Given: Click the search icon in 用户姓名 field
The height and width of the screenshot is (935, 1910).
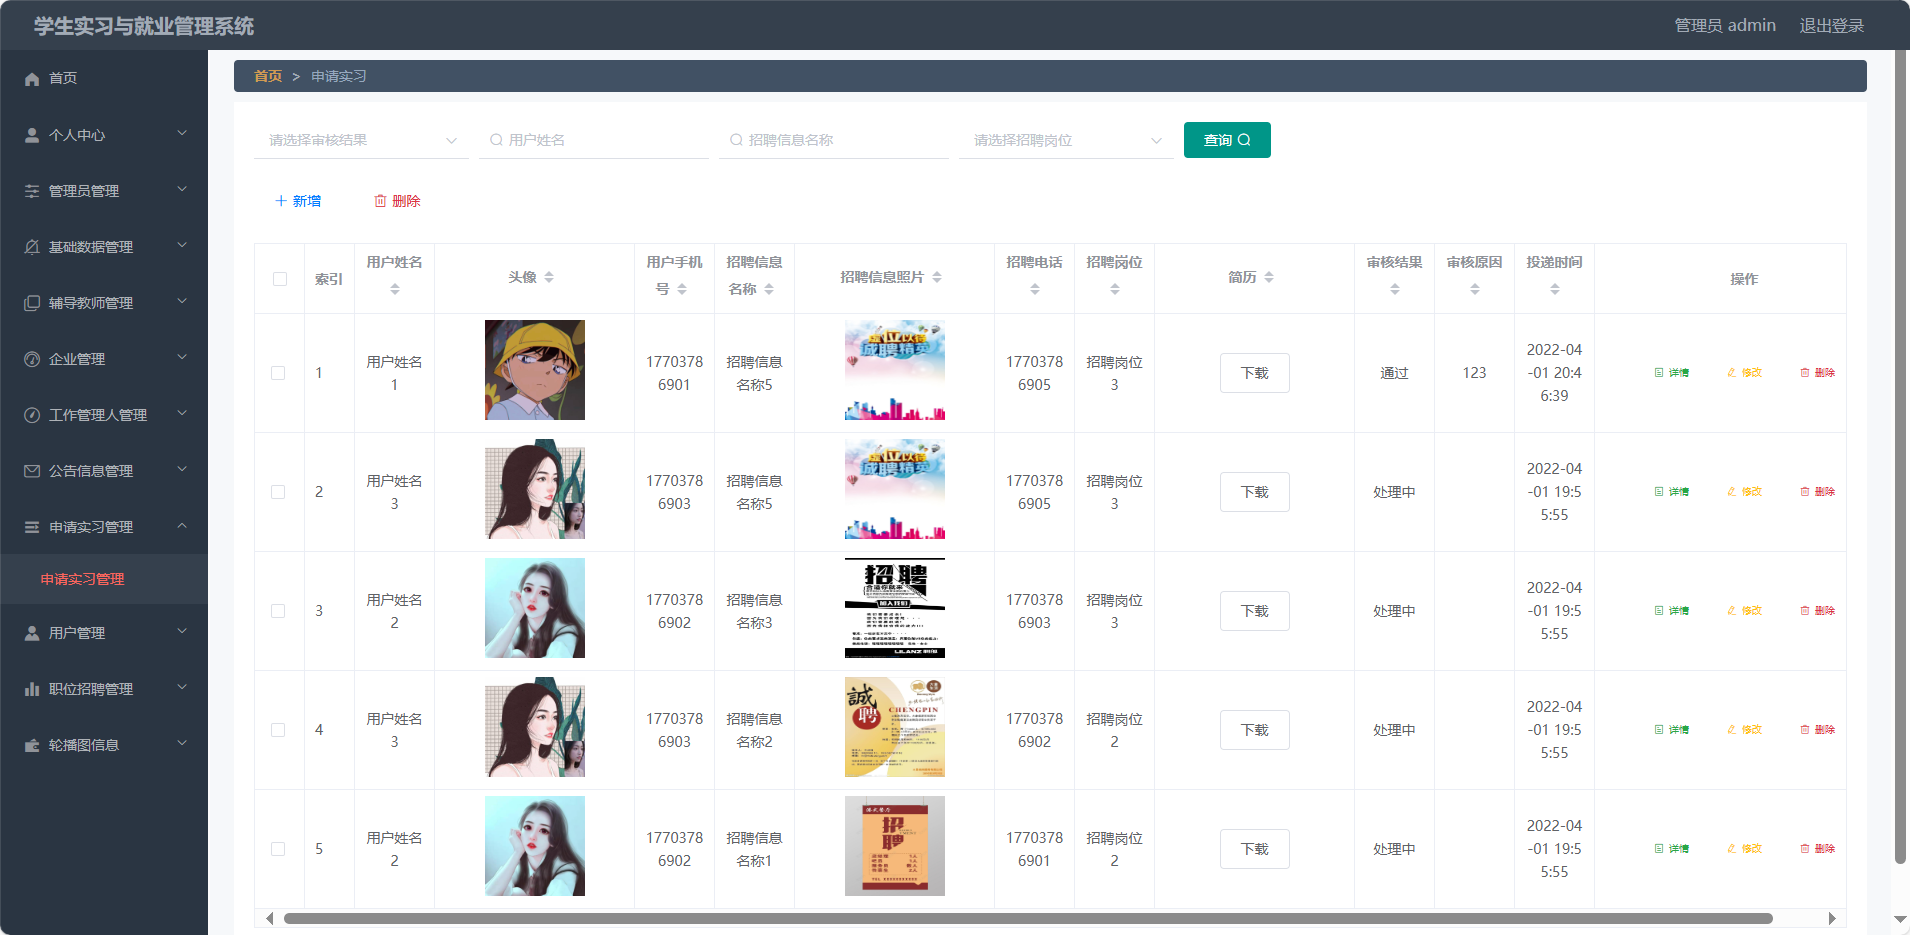Looking at the screenshot, I should [x=496, y=140].
